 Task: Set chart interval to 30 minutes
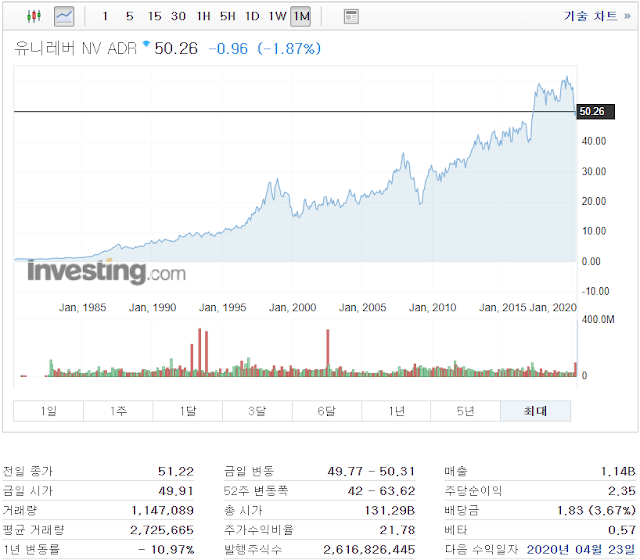click(x=178, y=16)
